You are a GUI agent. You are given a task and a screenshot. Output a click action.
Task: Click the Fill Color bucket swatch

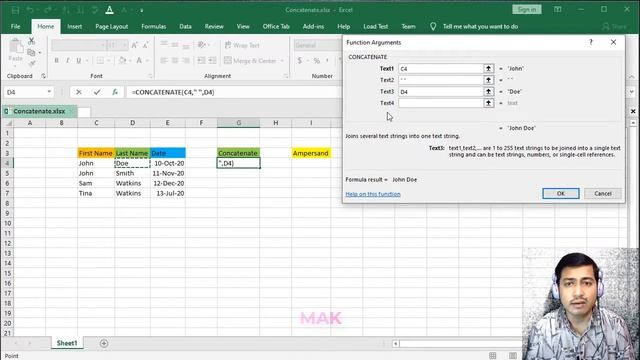(122, 60)
